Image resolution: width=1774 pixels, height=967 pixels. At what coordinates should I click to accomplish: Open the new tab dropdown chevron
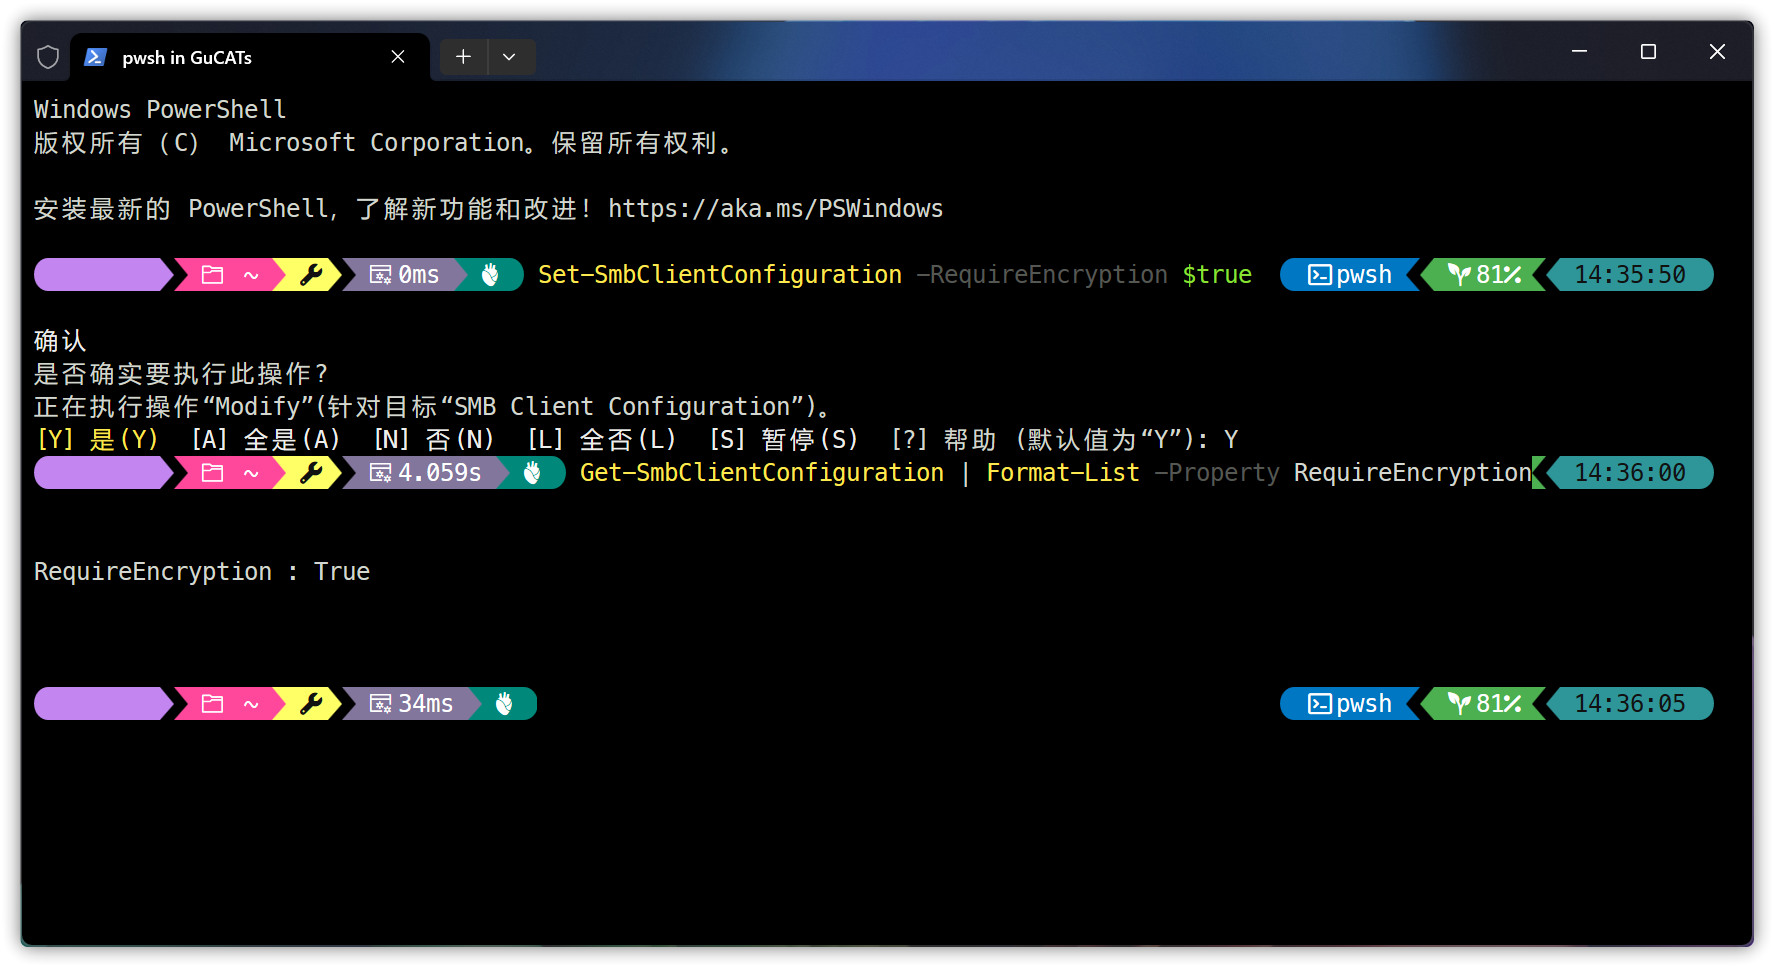(511, 57)
